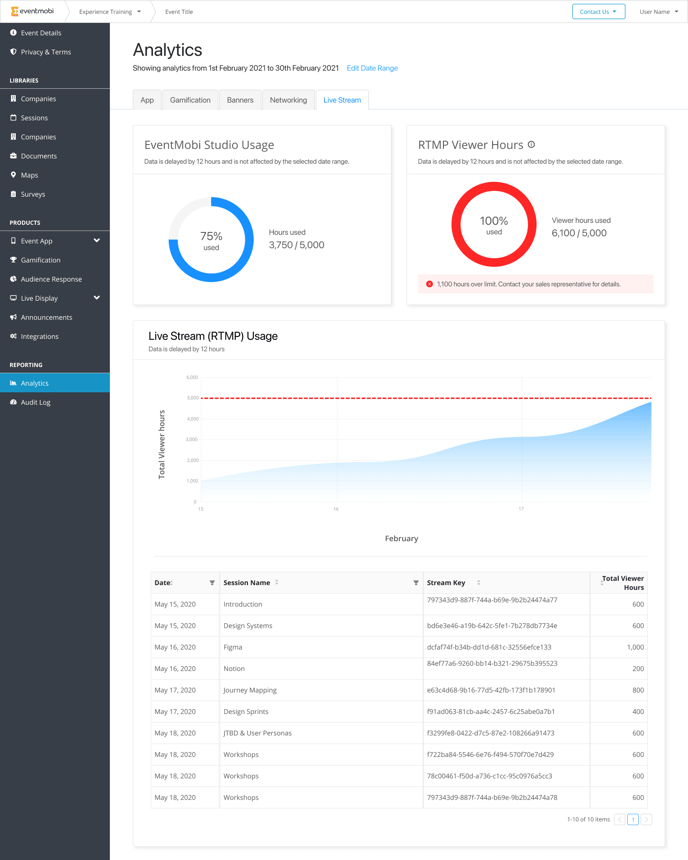Click stream key starting with e63c4d68
Screen dimensions: 688x860
(491, 690)
